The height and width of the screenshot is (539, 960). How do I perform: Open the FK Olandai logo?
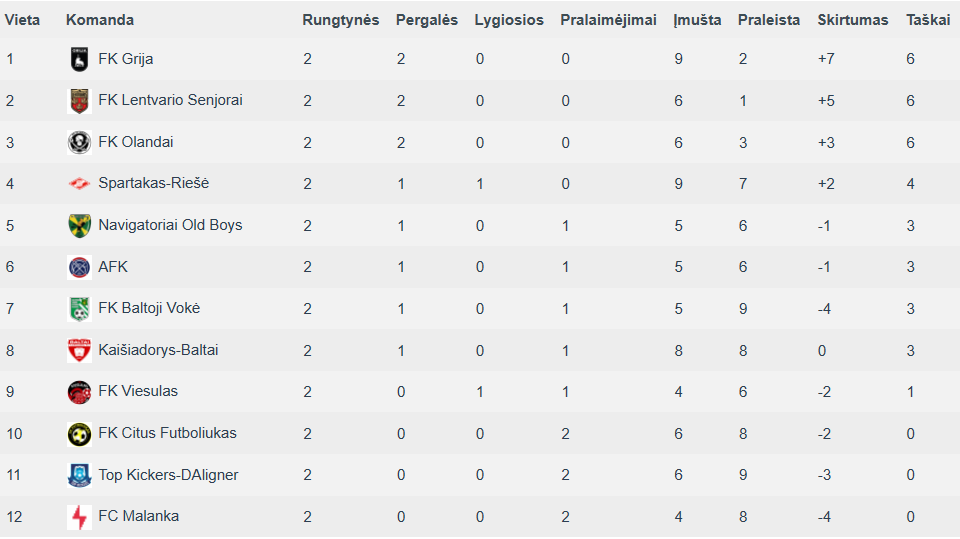point(79,143)
